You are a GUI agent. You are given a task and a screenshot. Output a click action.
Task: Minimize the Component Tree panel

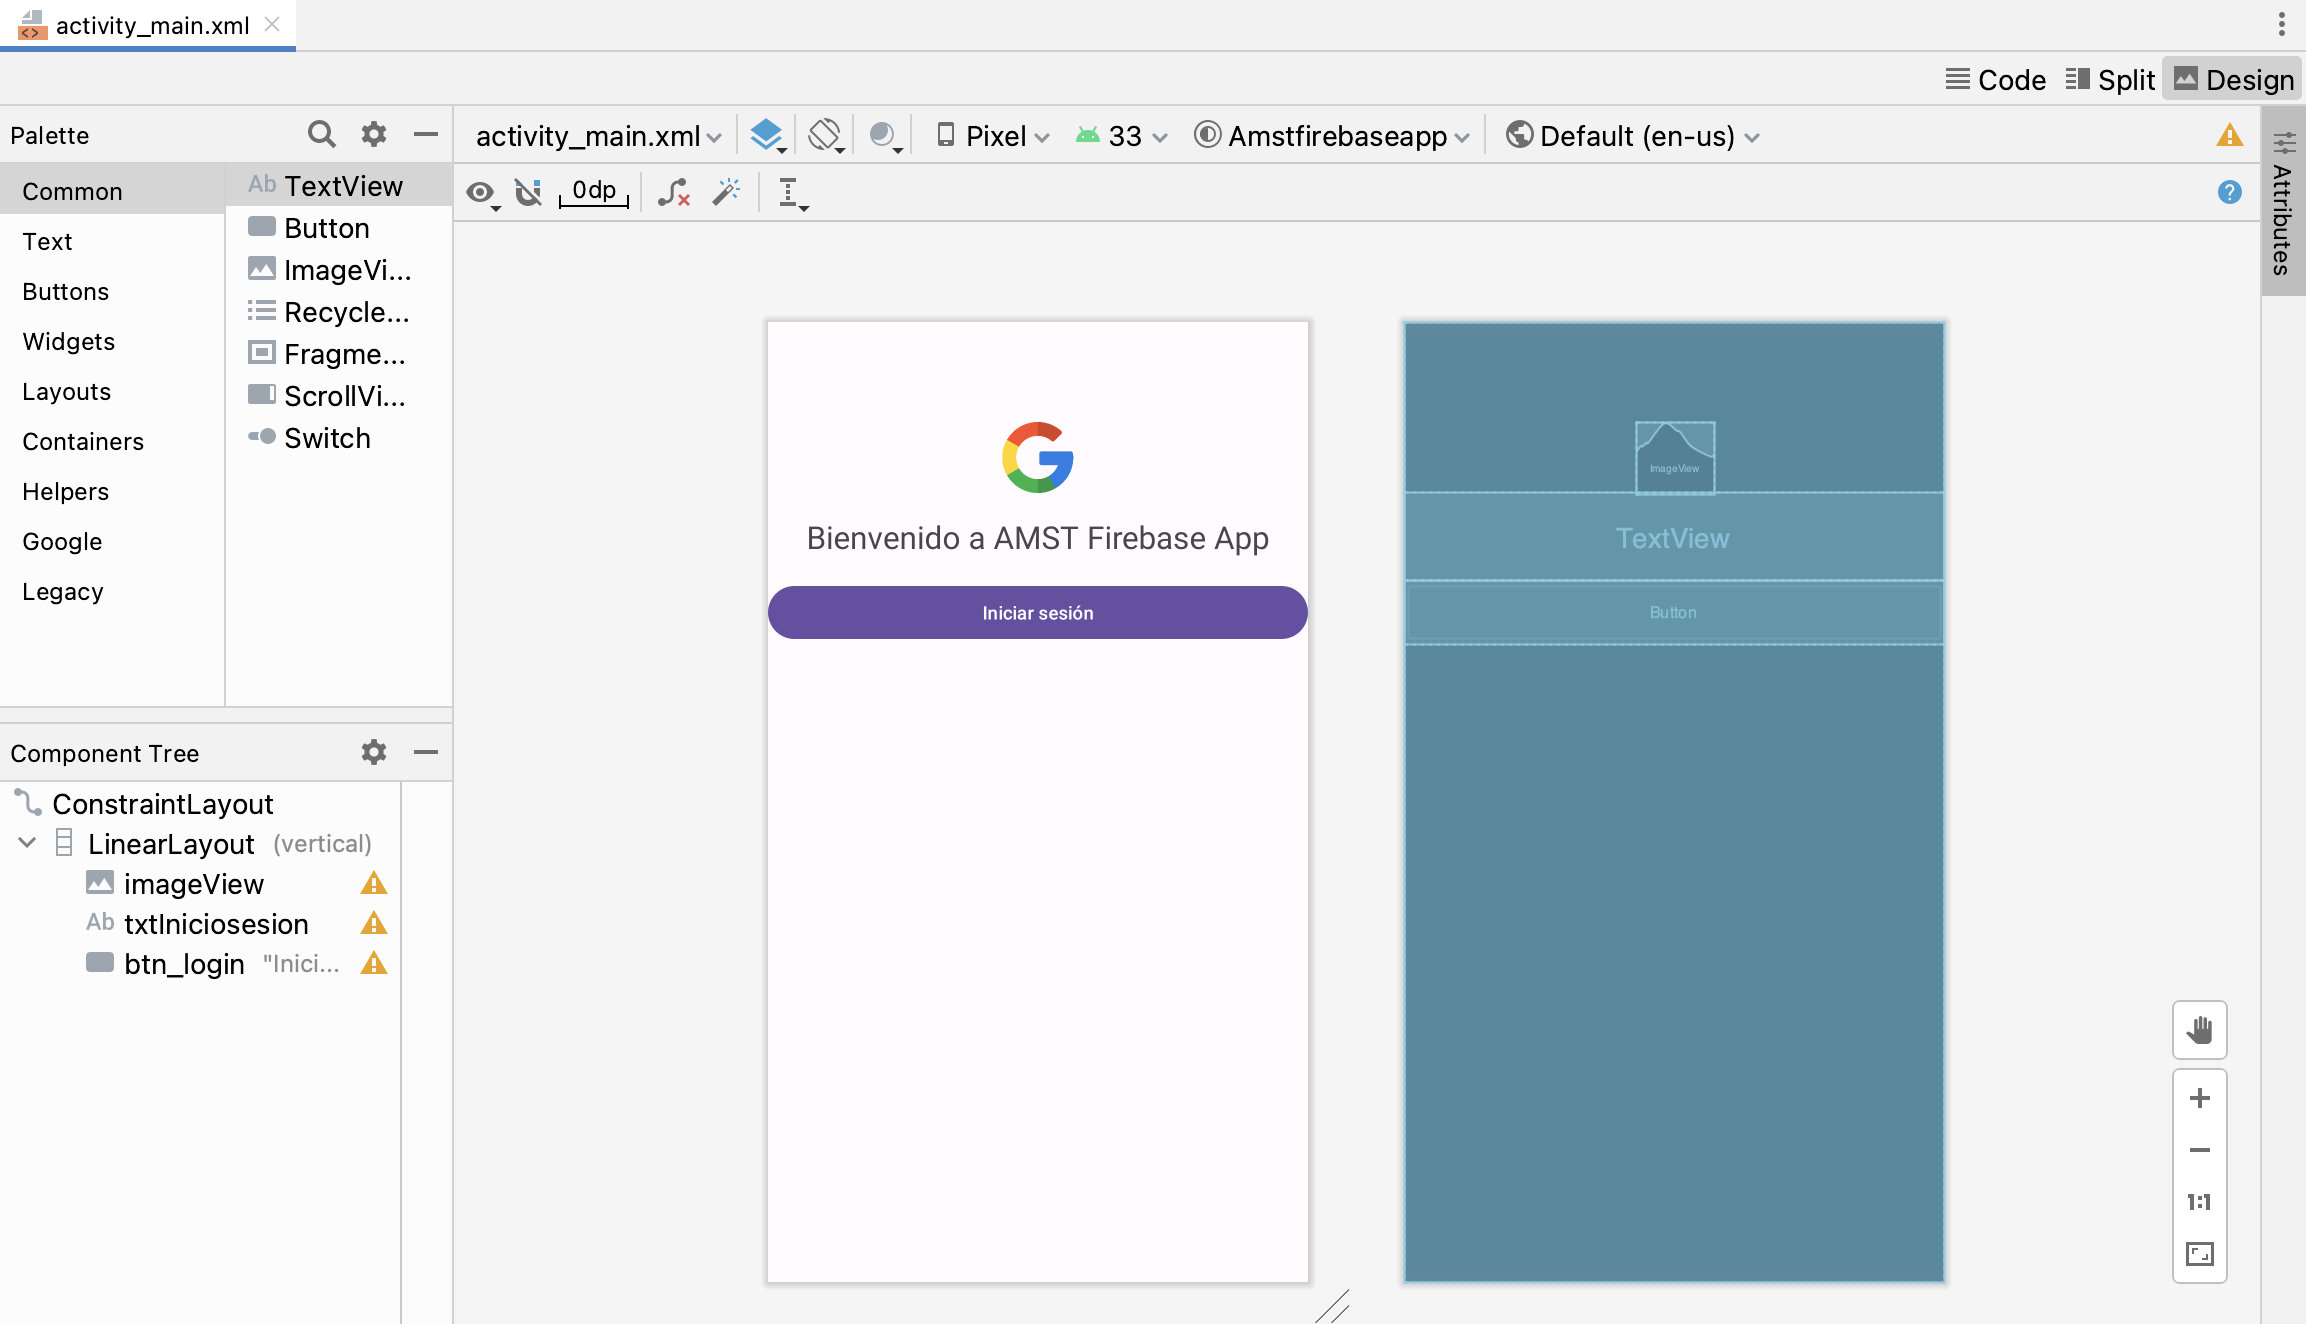(426, 752)
